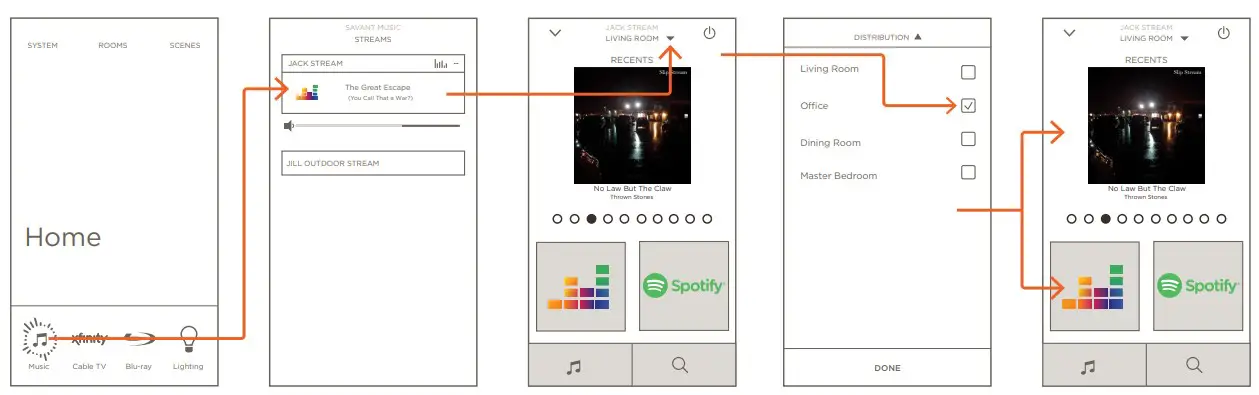Check the Living Room distribution checkbox
The width and height of the screenshot is (1259, 395).
tap(968, 72)
